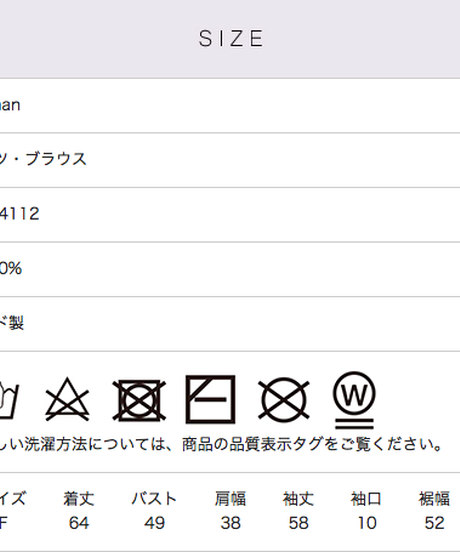Screen dimensions: 460x552
Task: Click the バスト value 49
Action: pyautogui.click(x=154, y=523)
